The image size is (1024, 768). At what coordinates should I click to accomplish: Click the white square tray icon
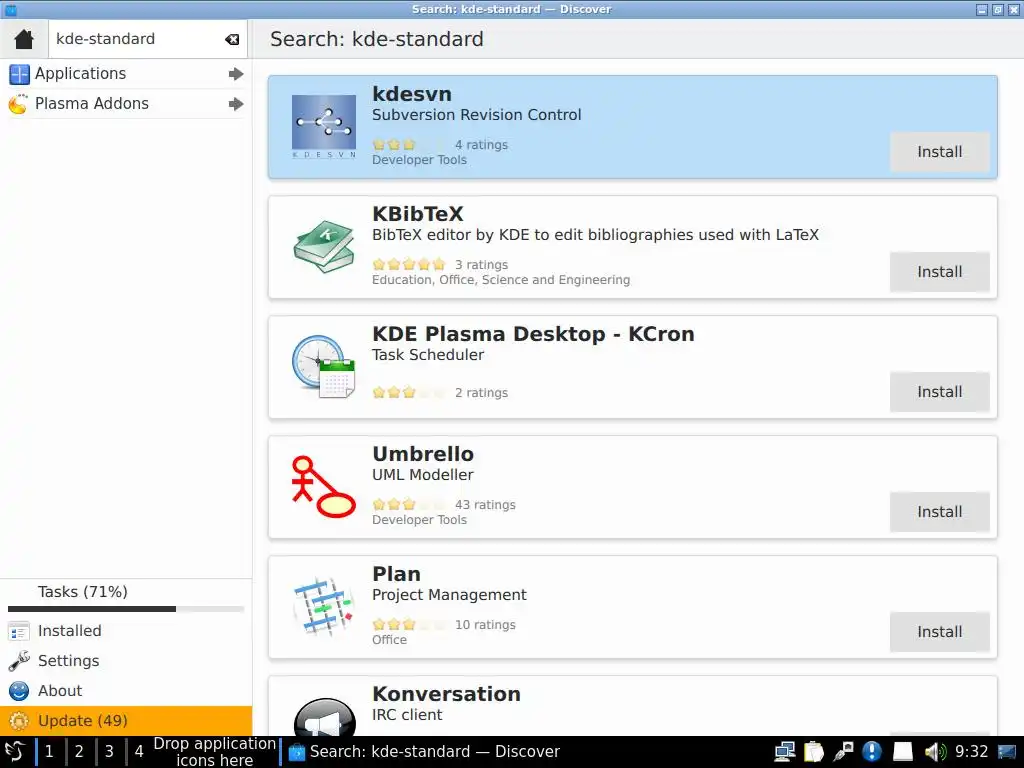(903, 752)
